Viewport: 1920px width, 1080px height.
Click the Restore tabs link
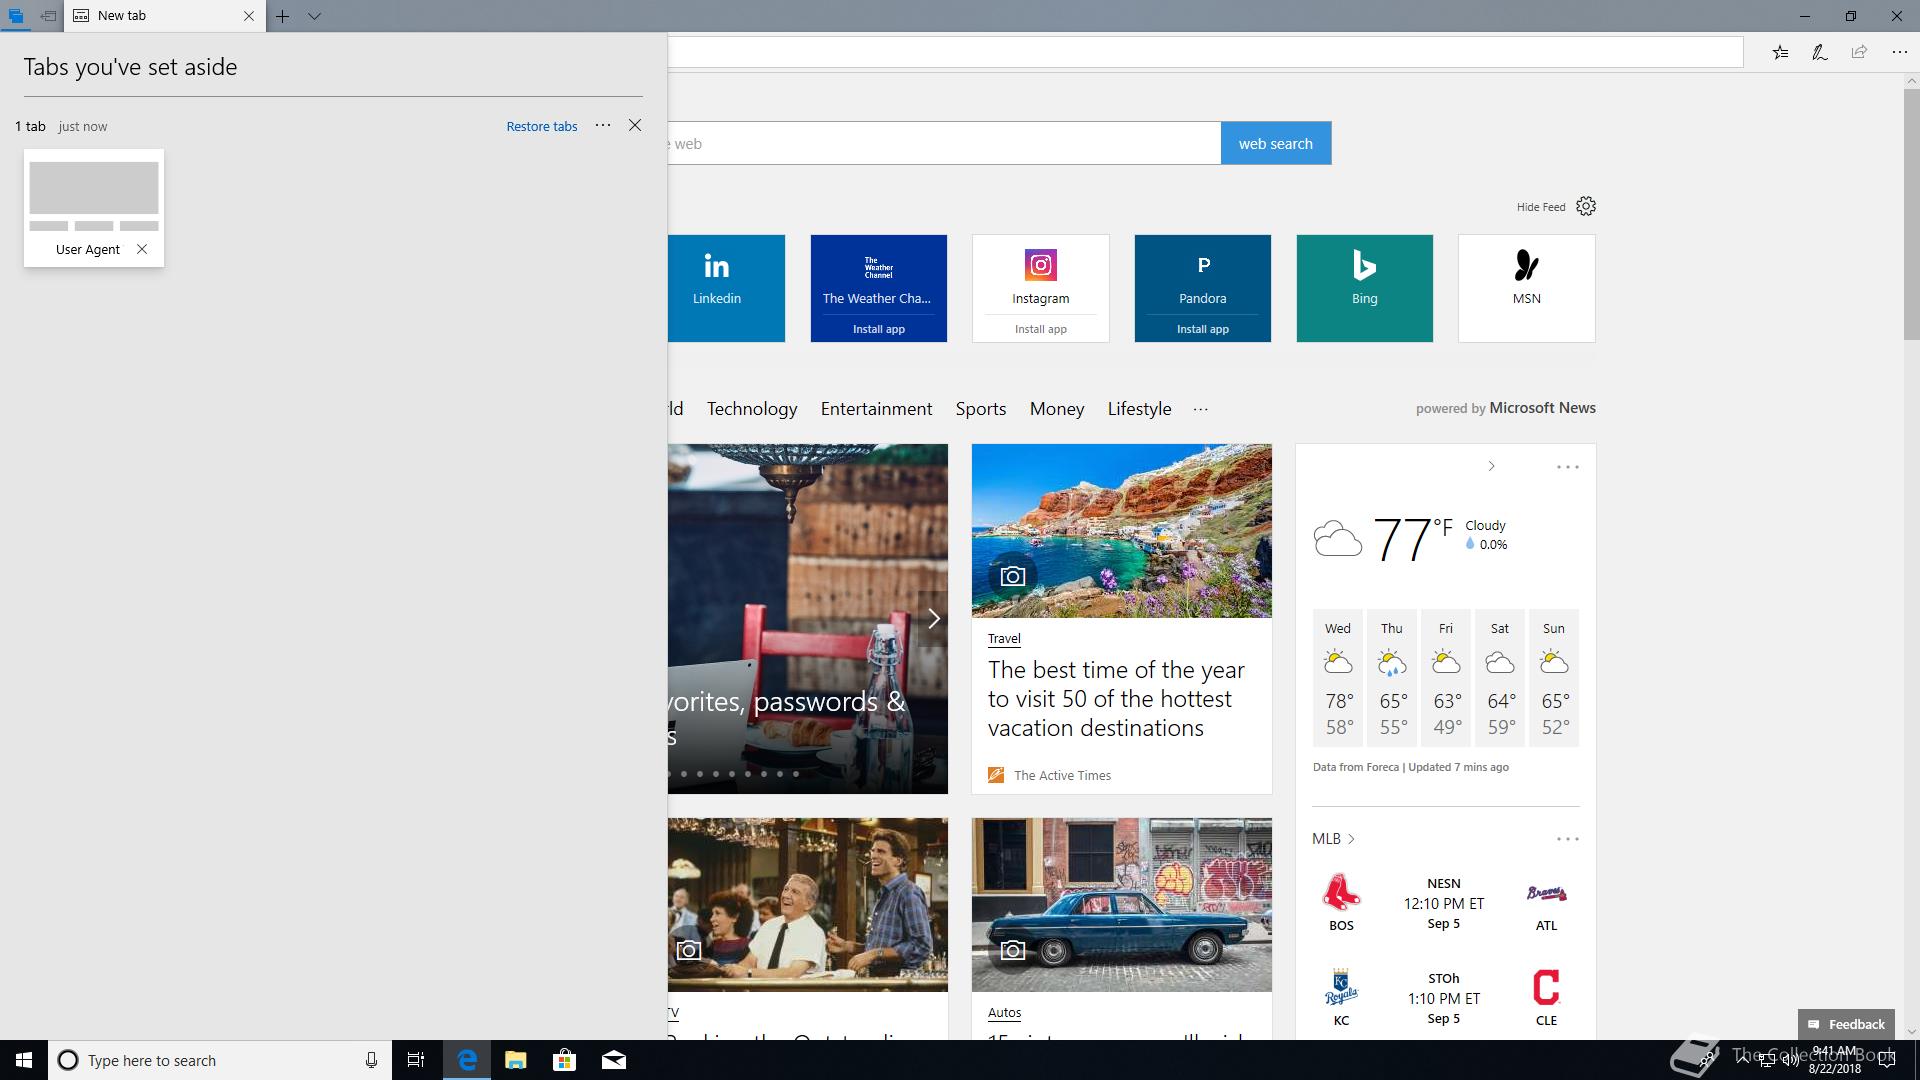pos(542,126)
